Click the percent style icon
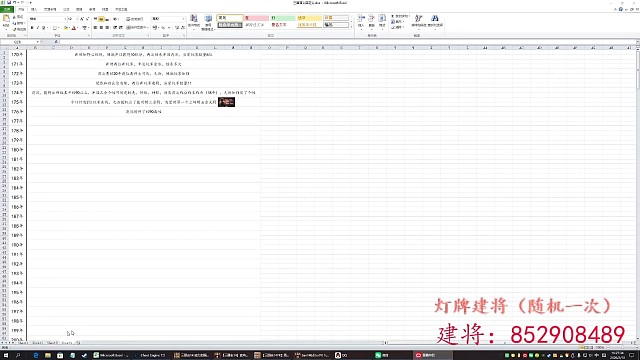Screen dimensions: 640x360 pos(163,28)
